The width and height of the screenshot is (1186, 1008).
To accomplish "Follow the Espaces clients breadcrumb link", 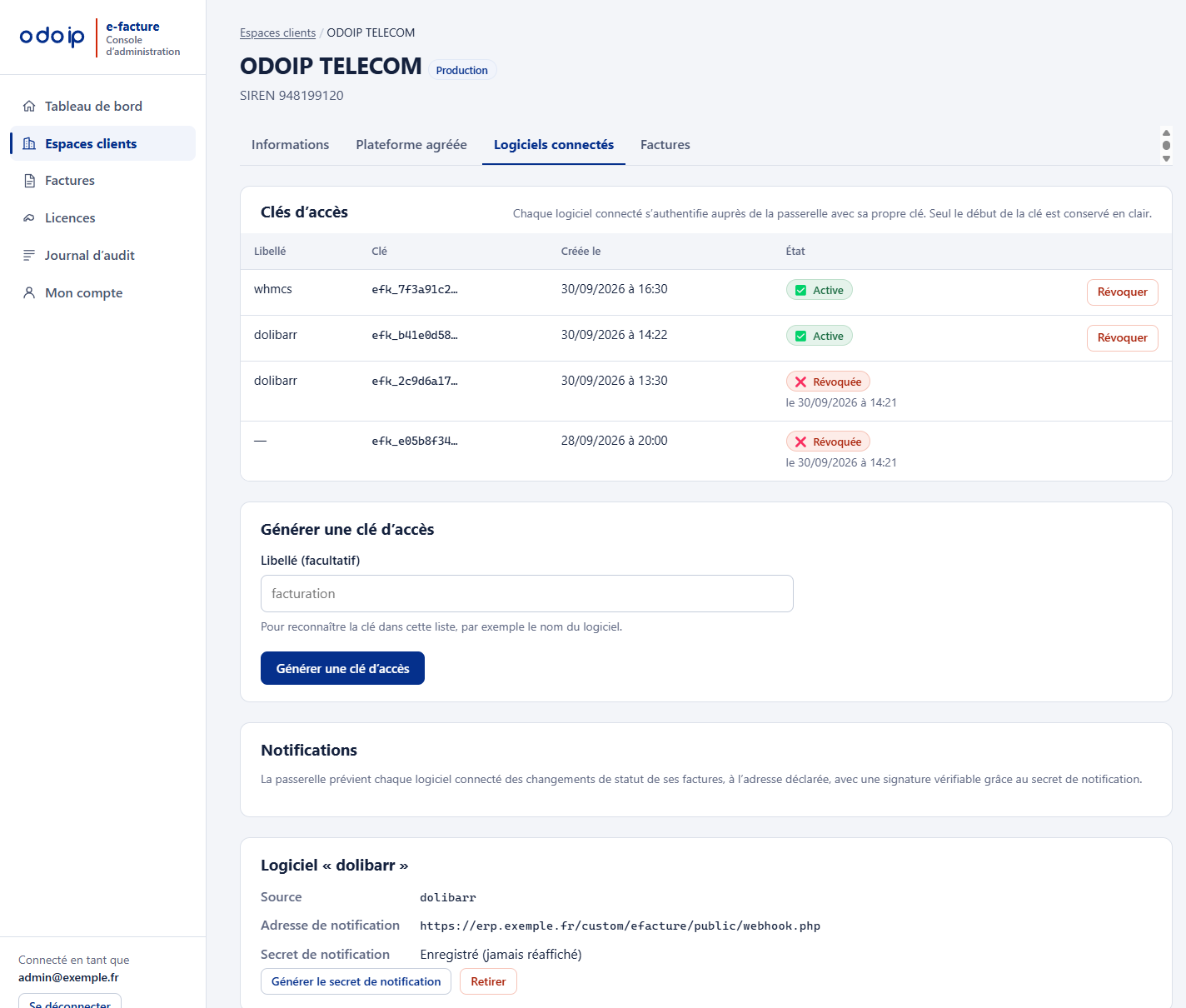I will 278,33.
